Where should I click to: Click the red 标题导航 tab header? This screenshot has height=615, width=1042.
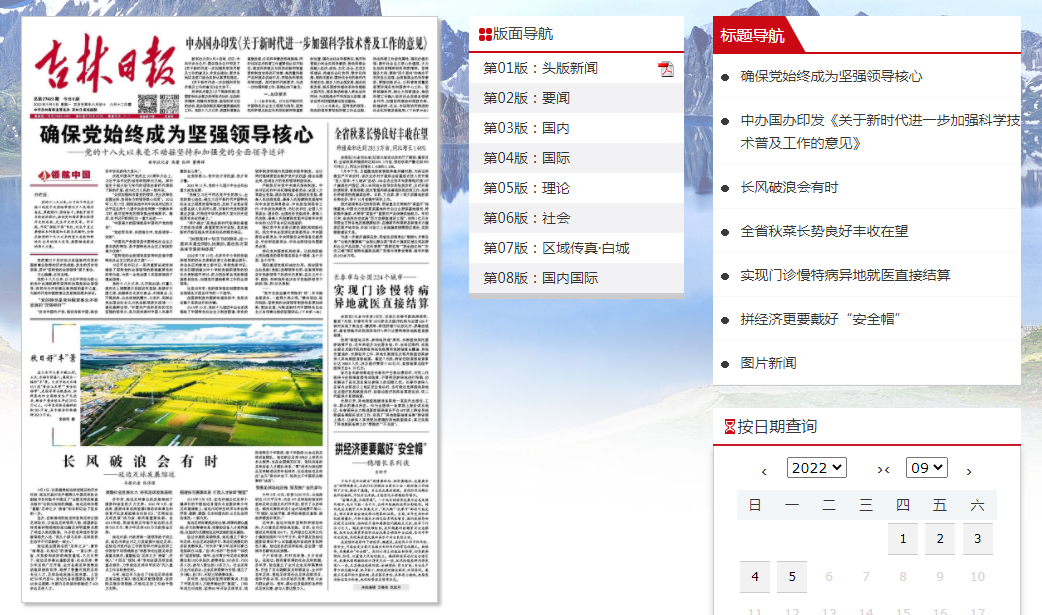(x=752, y=36)
